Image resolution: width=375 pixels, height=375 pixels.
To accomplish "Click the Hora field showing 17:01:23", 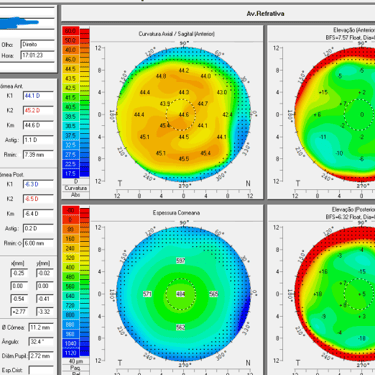I will tap(37, 55).
